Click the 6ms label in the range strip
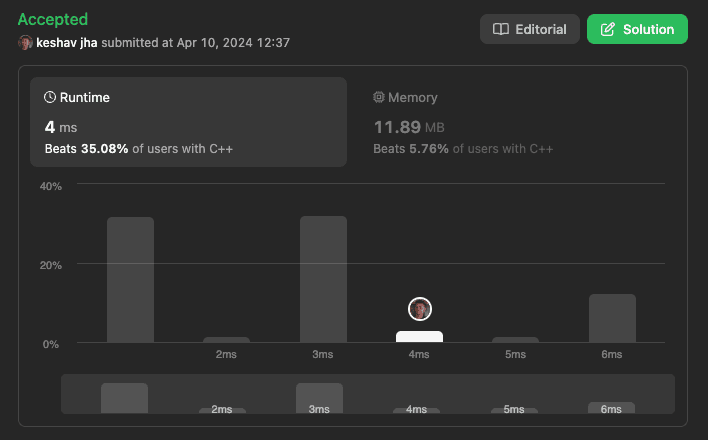The height and width of the screenshot is (440, 708). pos(611,409)
